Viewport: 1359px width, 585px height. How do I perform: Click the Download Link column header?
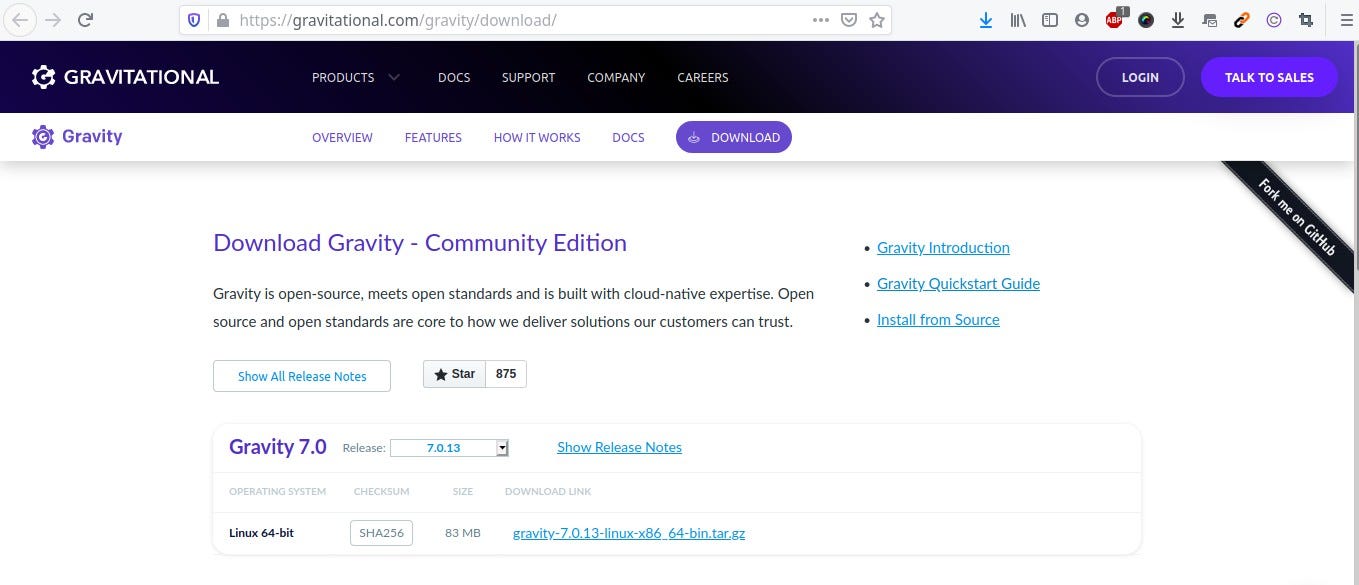[548, 492]
